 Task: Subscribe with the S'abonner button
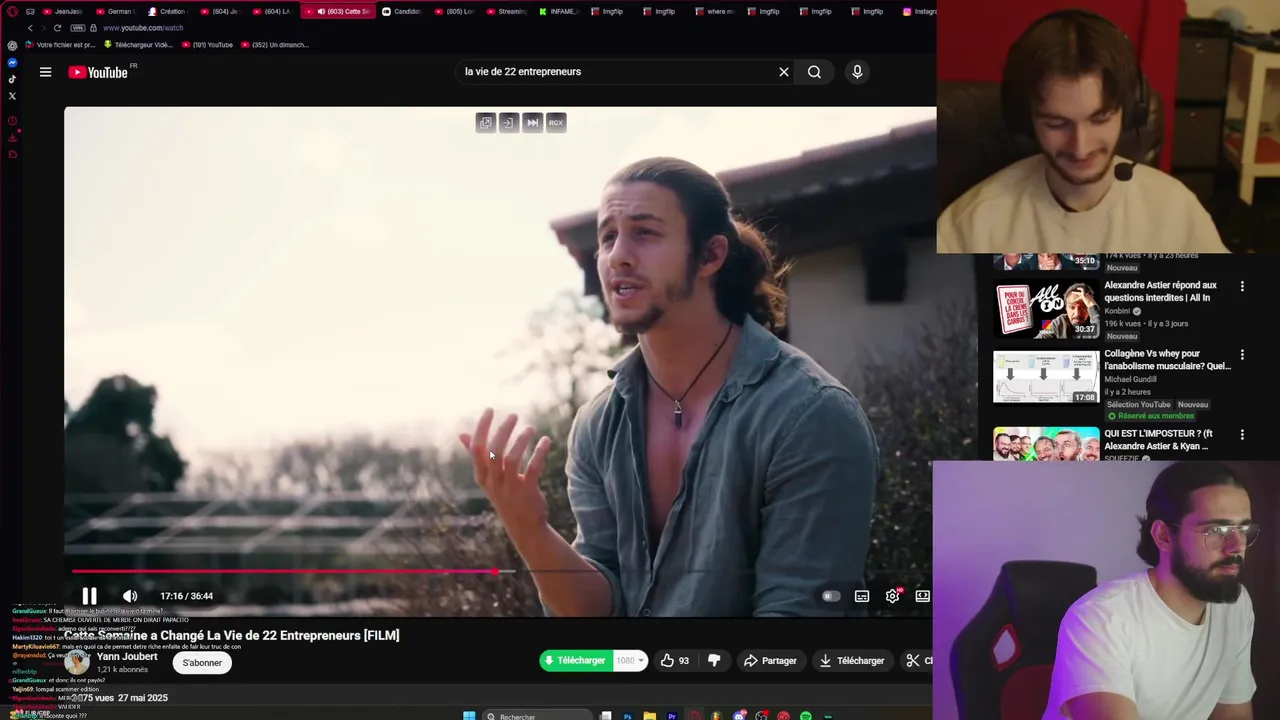pyautogui.click(x=202, y=663)
